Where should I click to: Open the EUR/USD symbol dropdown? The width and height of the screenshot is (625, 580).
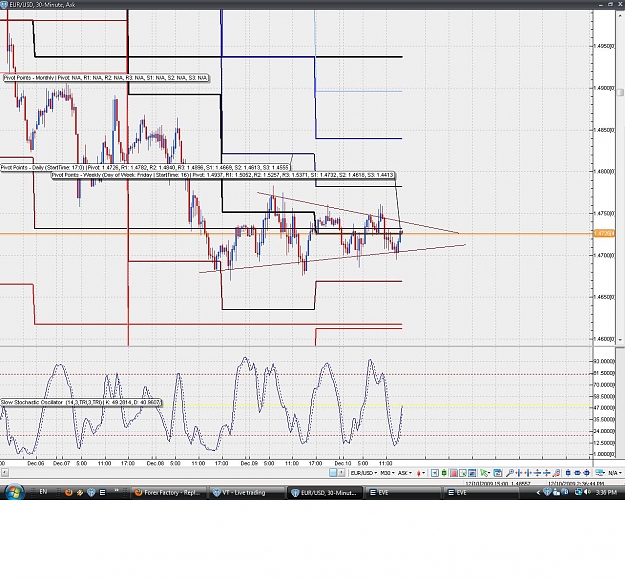(x=364, y=473)
